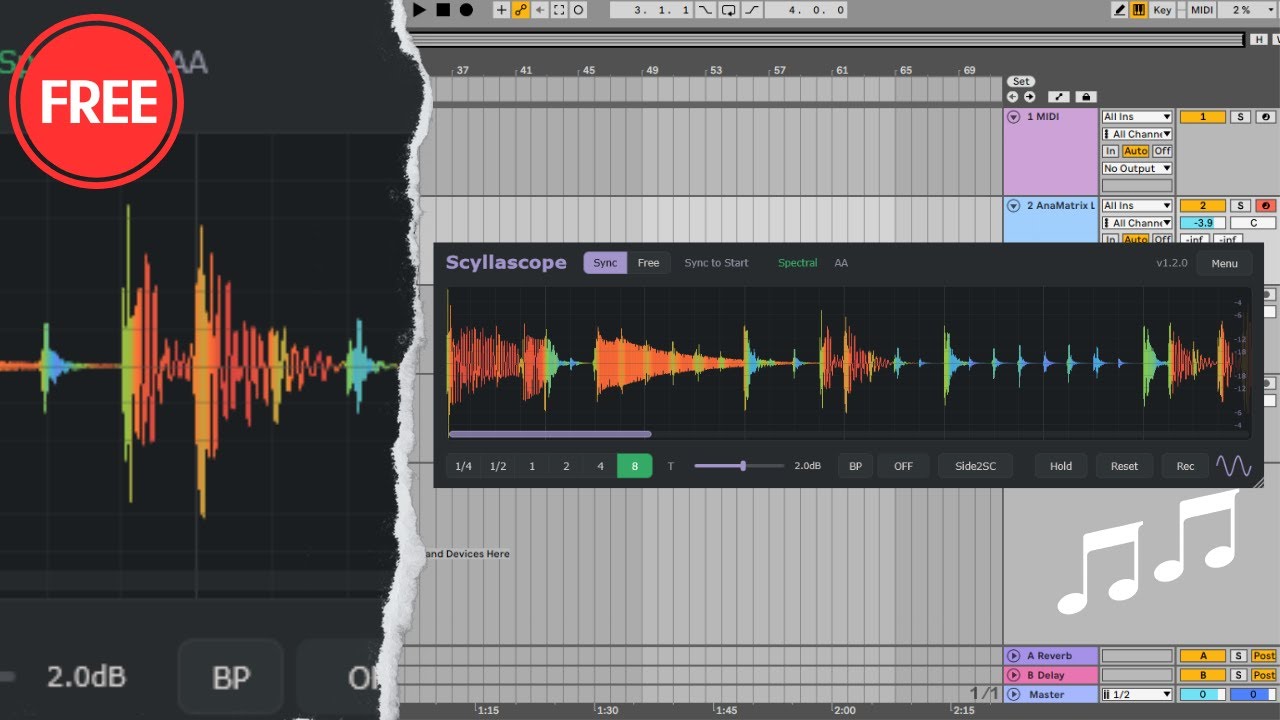The image size is (1280, 720).
Task: Toggle Draw Mode pencil icon
Action: [x=1120, y=10]
